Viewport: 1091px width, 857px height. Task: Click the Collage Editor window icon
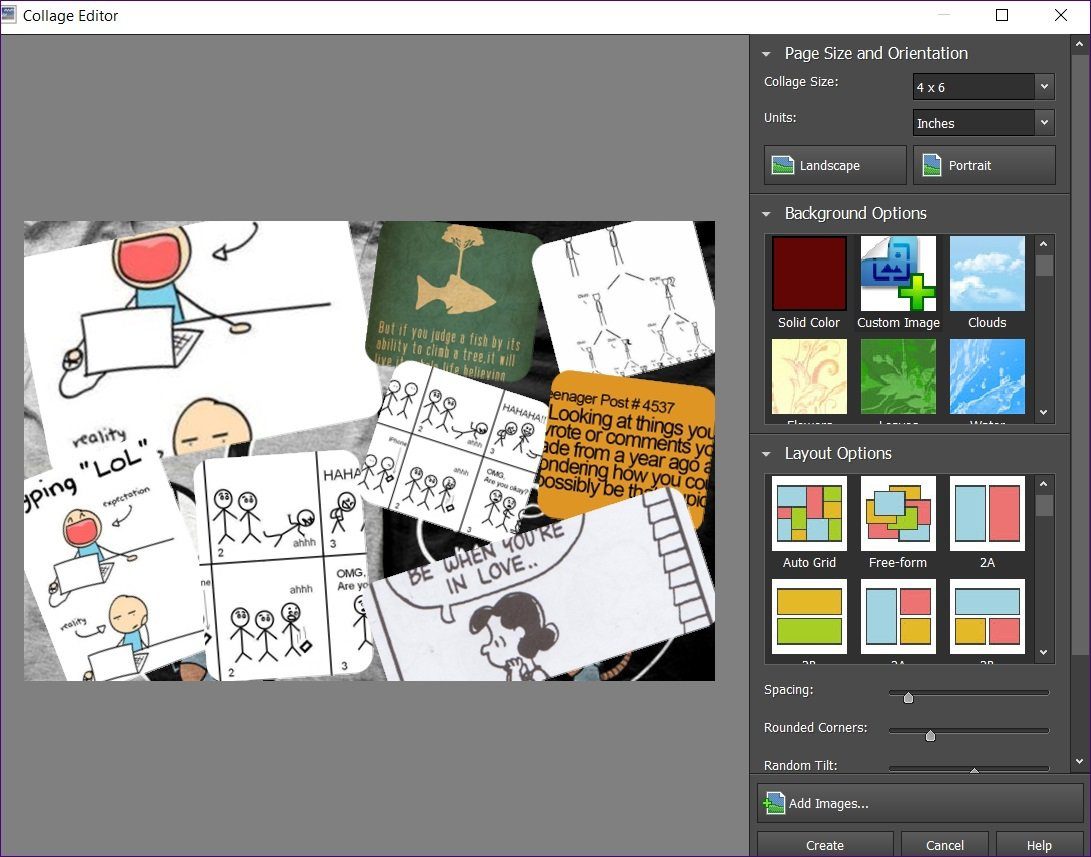[x=8, y=15]
